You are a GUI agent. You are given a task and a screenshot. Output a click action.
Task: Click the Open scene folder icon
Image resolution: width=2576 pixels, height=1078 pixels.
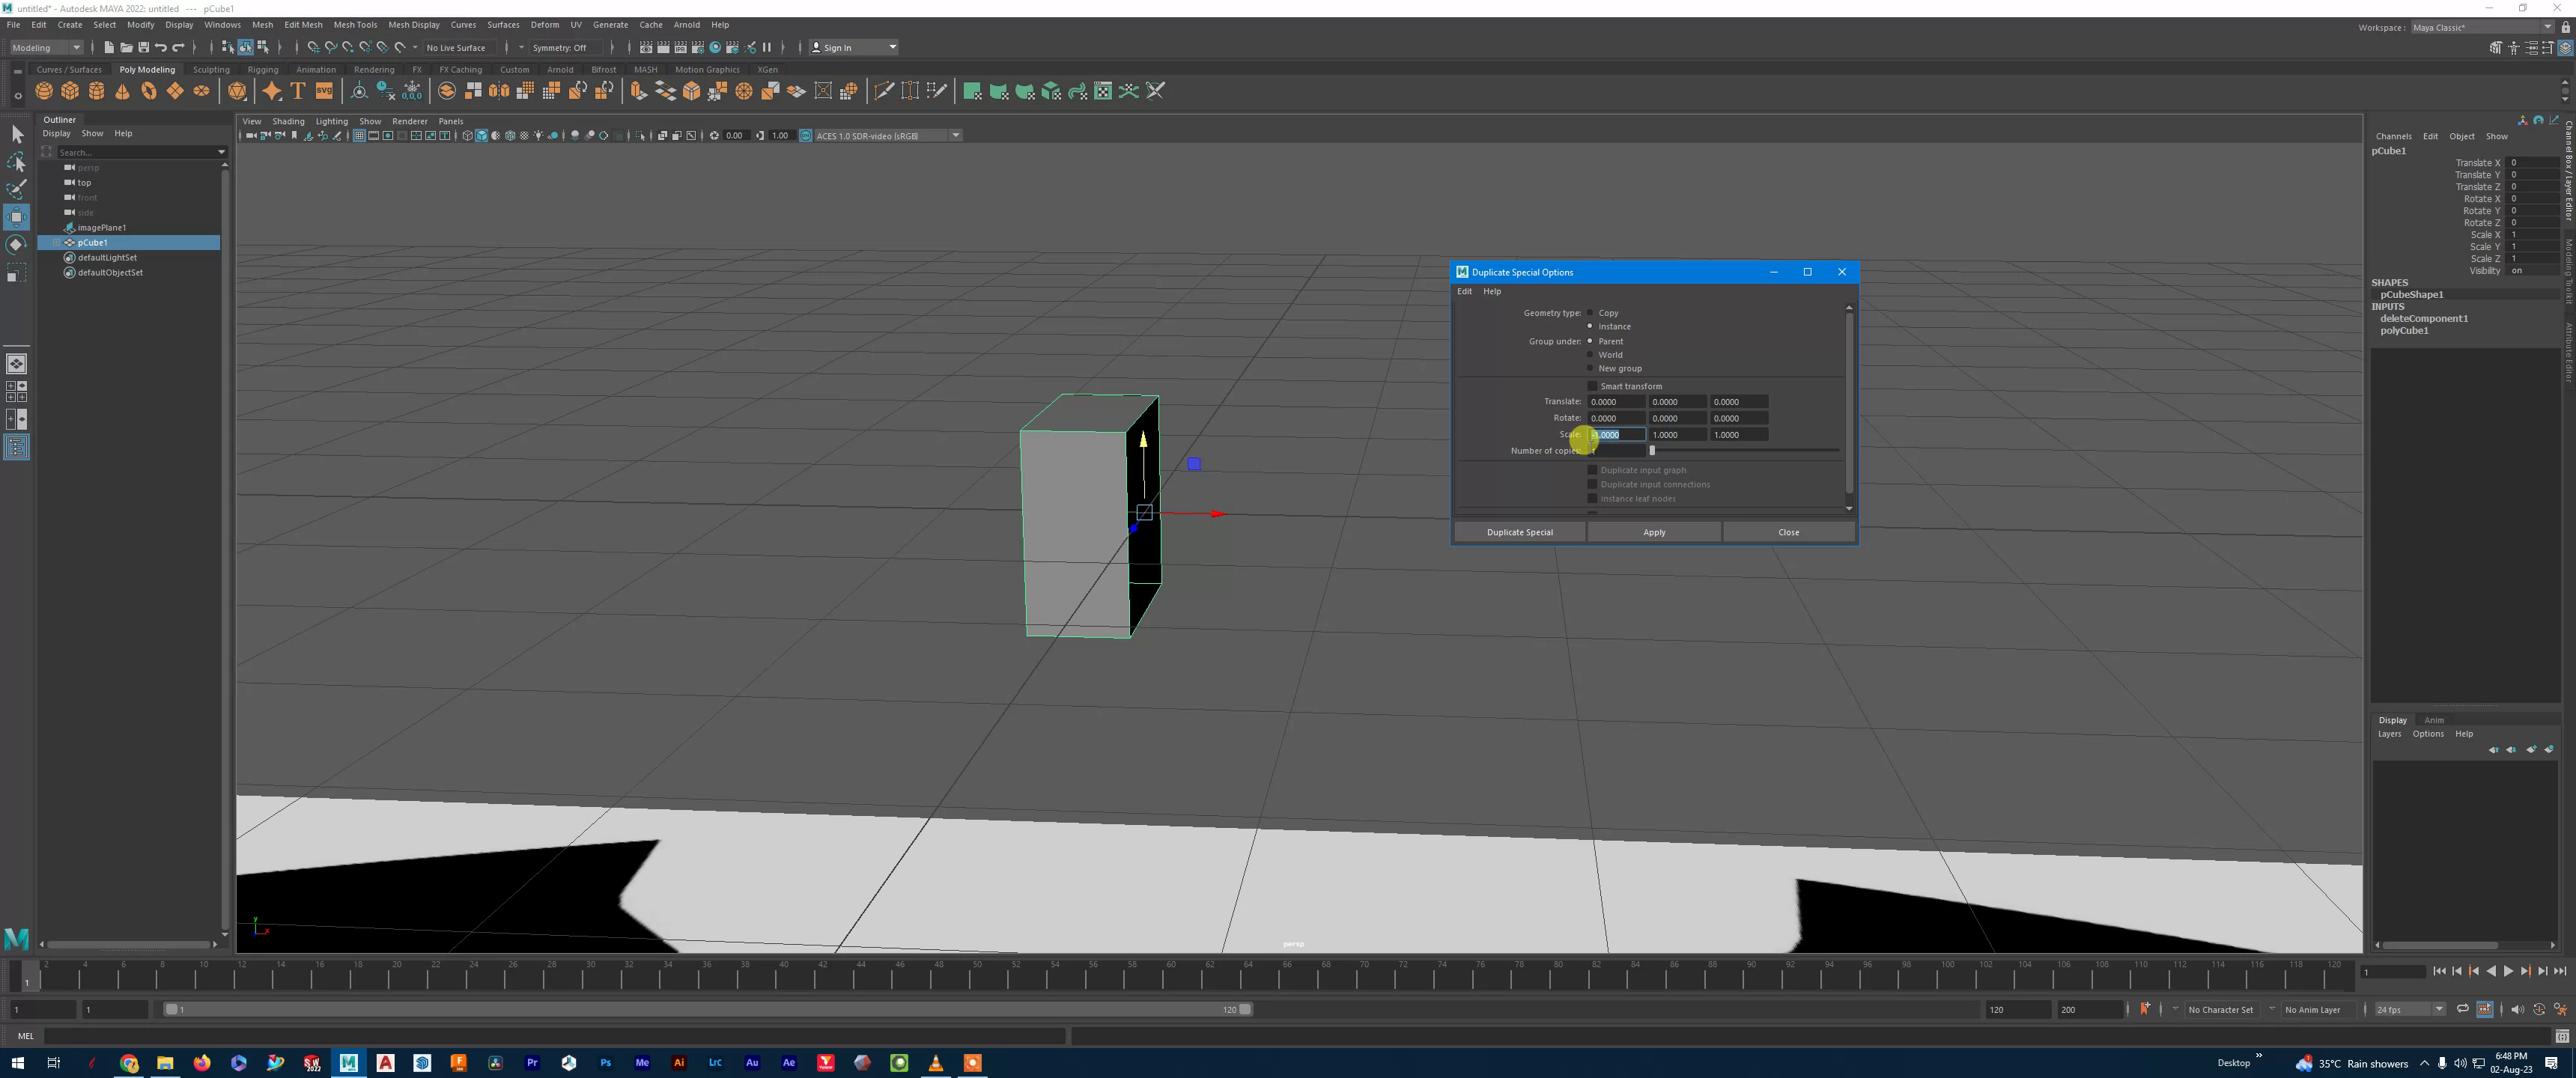tap(126, 47)
